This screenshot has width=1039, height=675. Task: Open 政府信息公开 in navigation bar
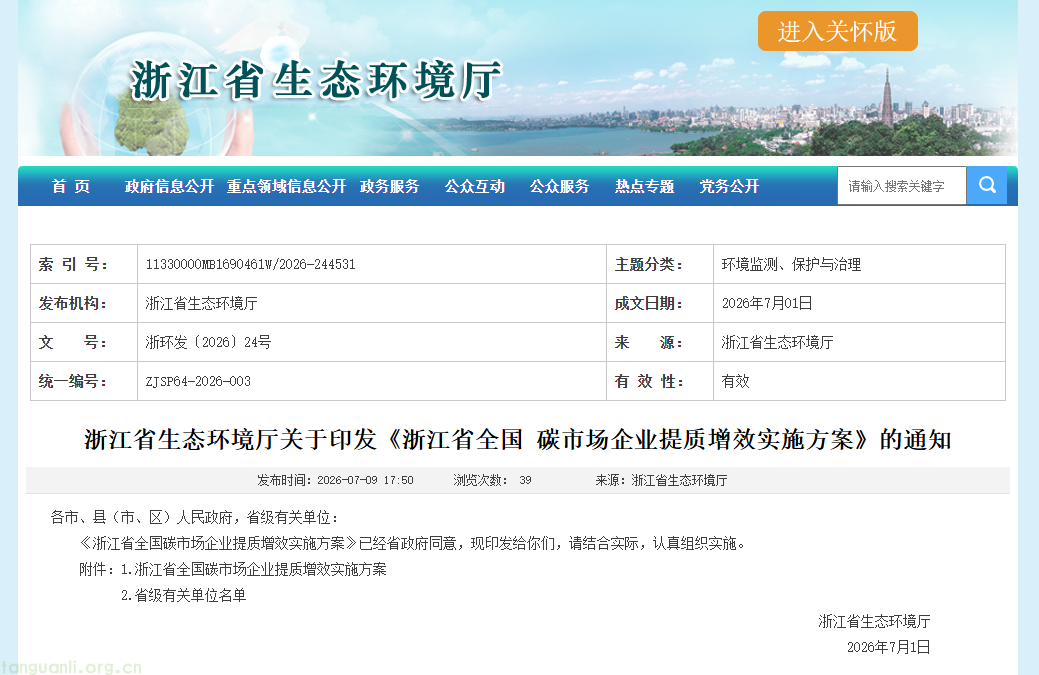169,187
